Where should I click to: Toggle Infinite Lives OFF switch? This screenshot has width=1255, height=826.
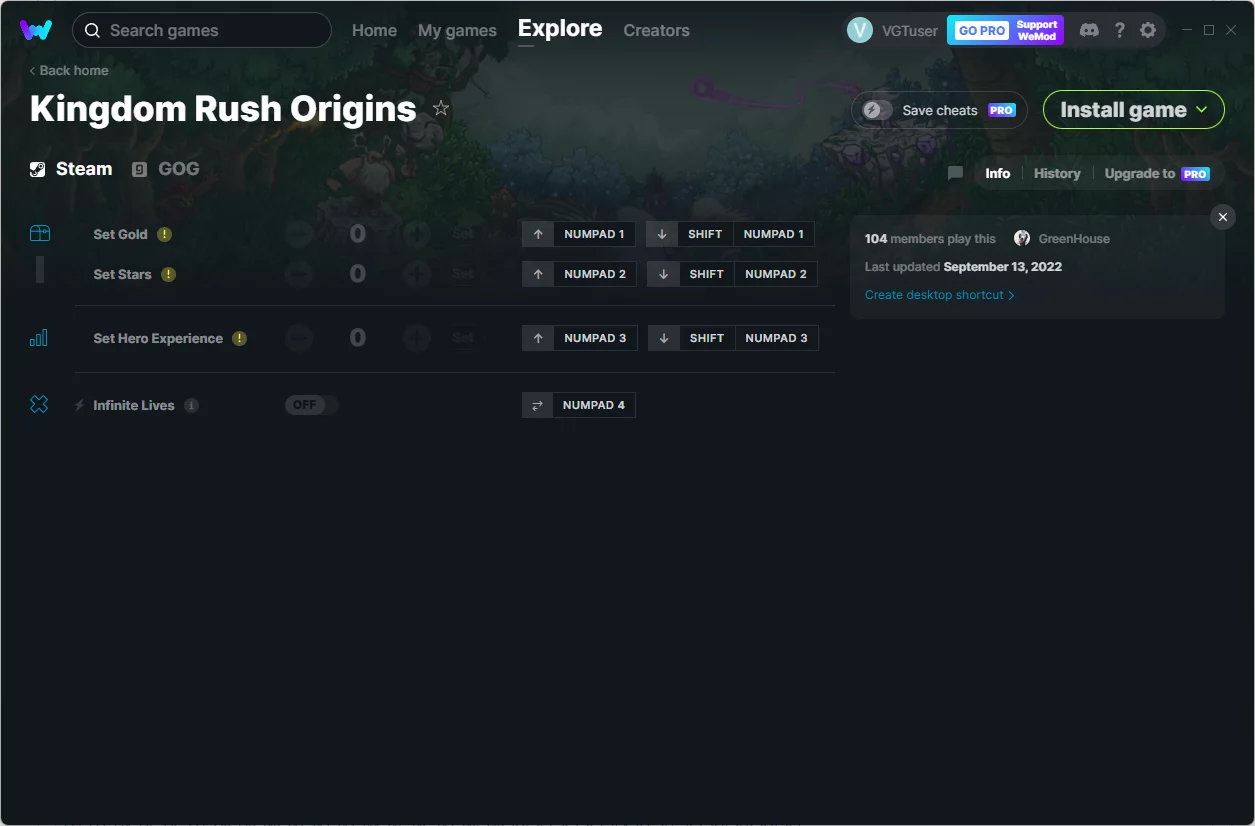coord(312,405)
